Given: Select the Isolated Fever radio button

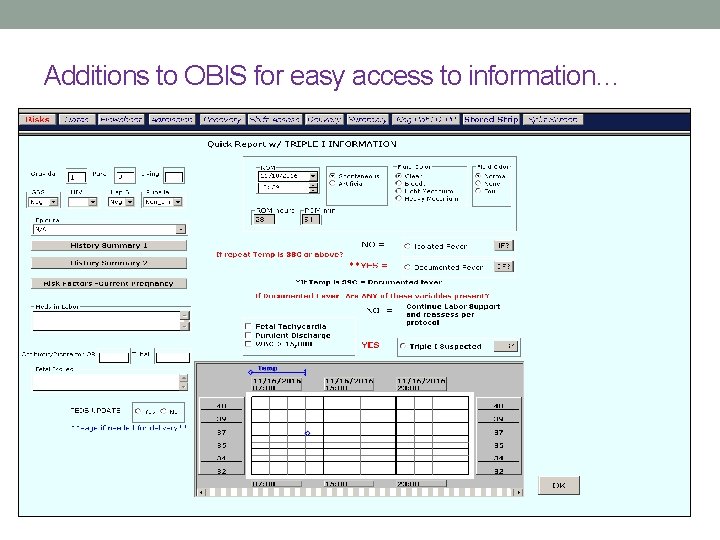Looking at the screenshot, I should tap(407, 246).
